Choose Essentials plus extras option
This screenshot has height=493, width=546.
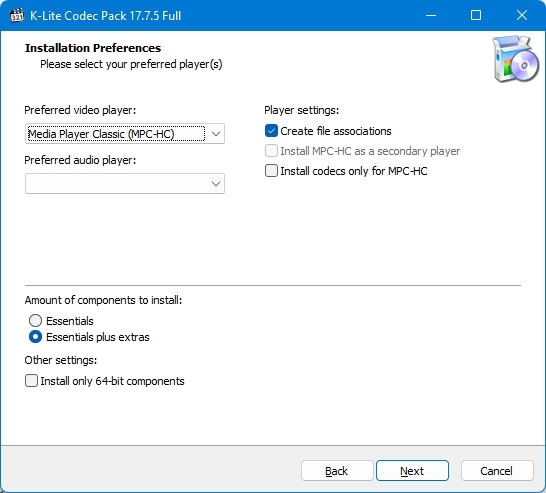coord(36,337)
